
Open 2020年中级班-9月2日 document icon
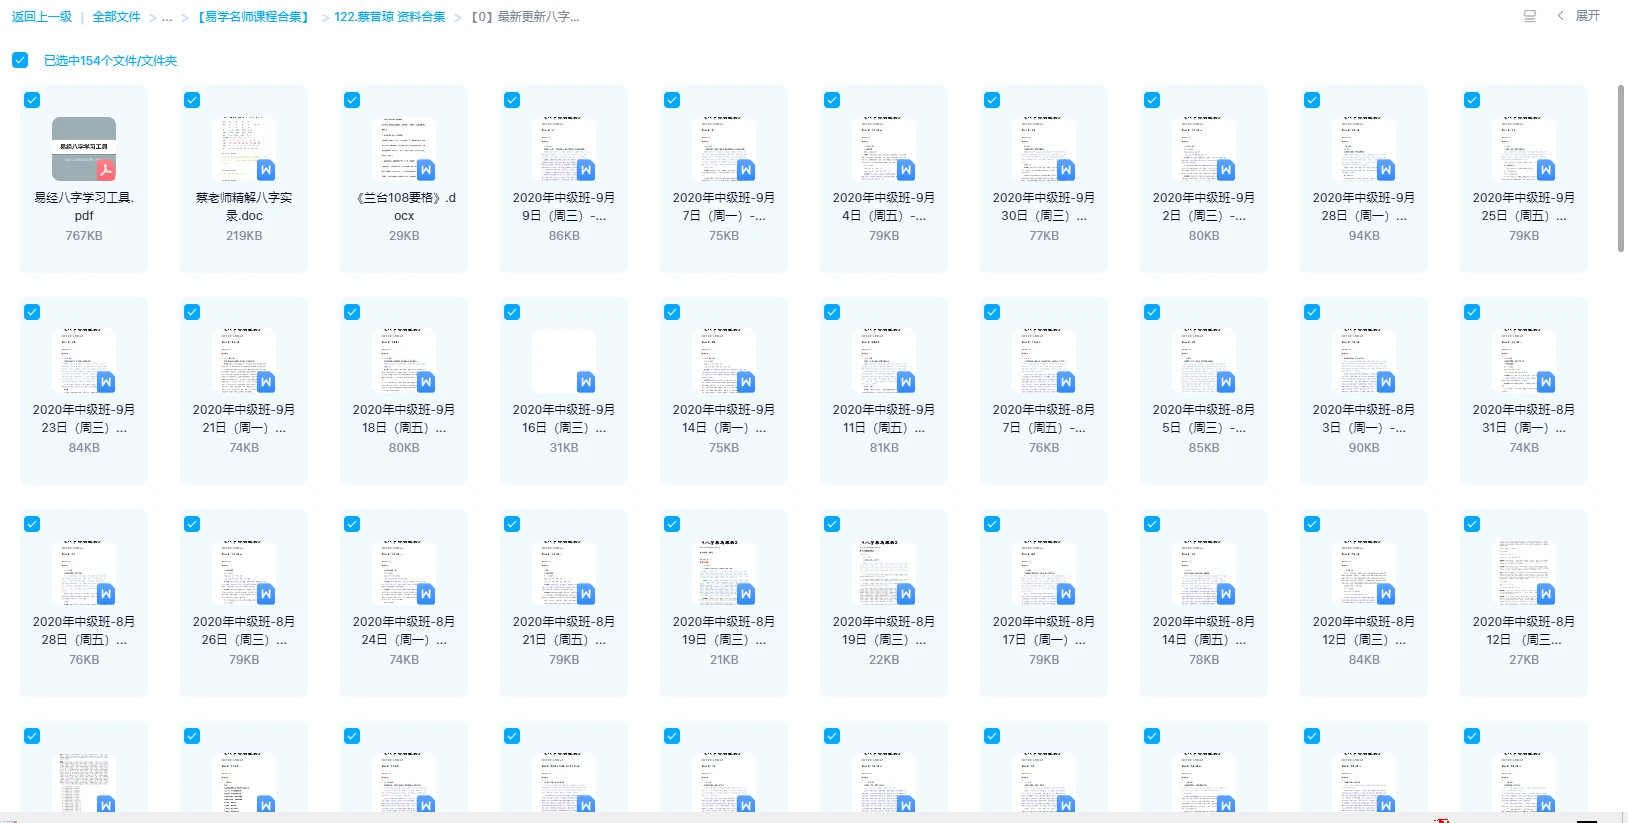[x=1204, y=149]
